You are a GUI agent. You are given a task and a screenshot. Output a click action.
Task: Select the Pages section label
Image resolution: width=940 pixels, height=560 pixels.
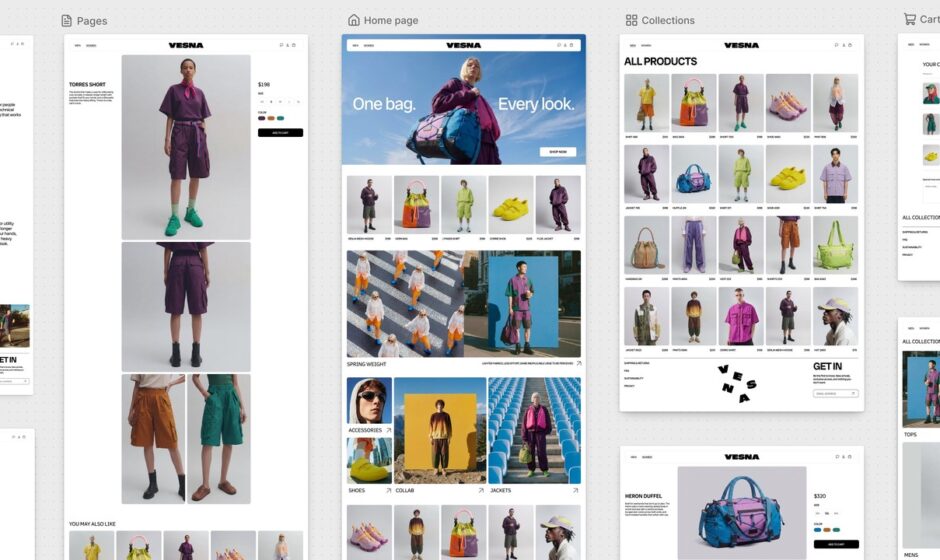point(92,21)
